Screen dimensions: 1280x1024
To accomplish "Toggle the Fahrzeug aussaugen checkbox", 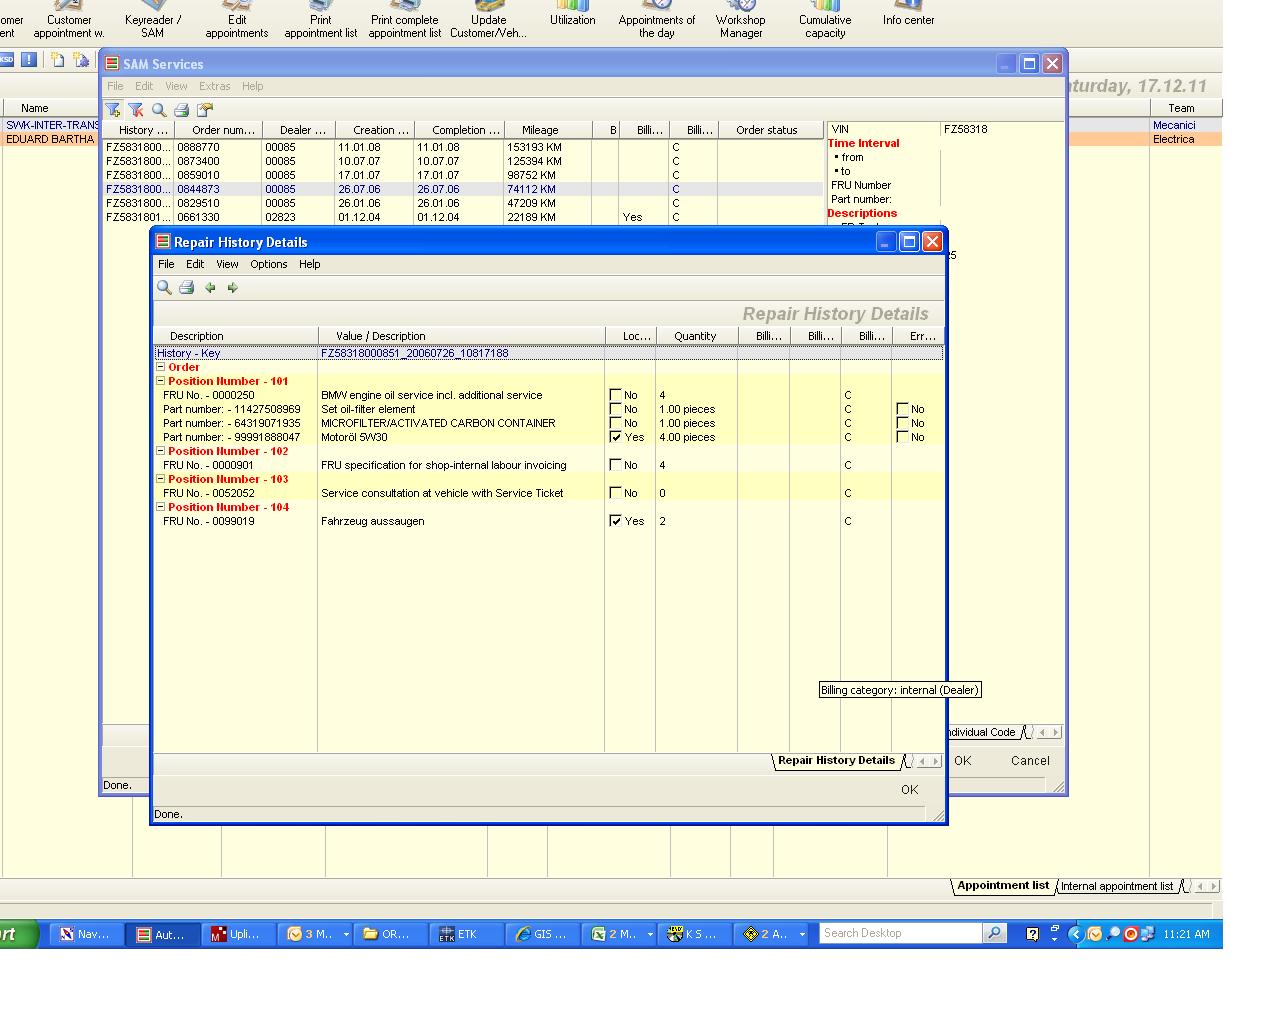I will (616, 521).
